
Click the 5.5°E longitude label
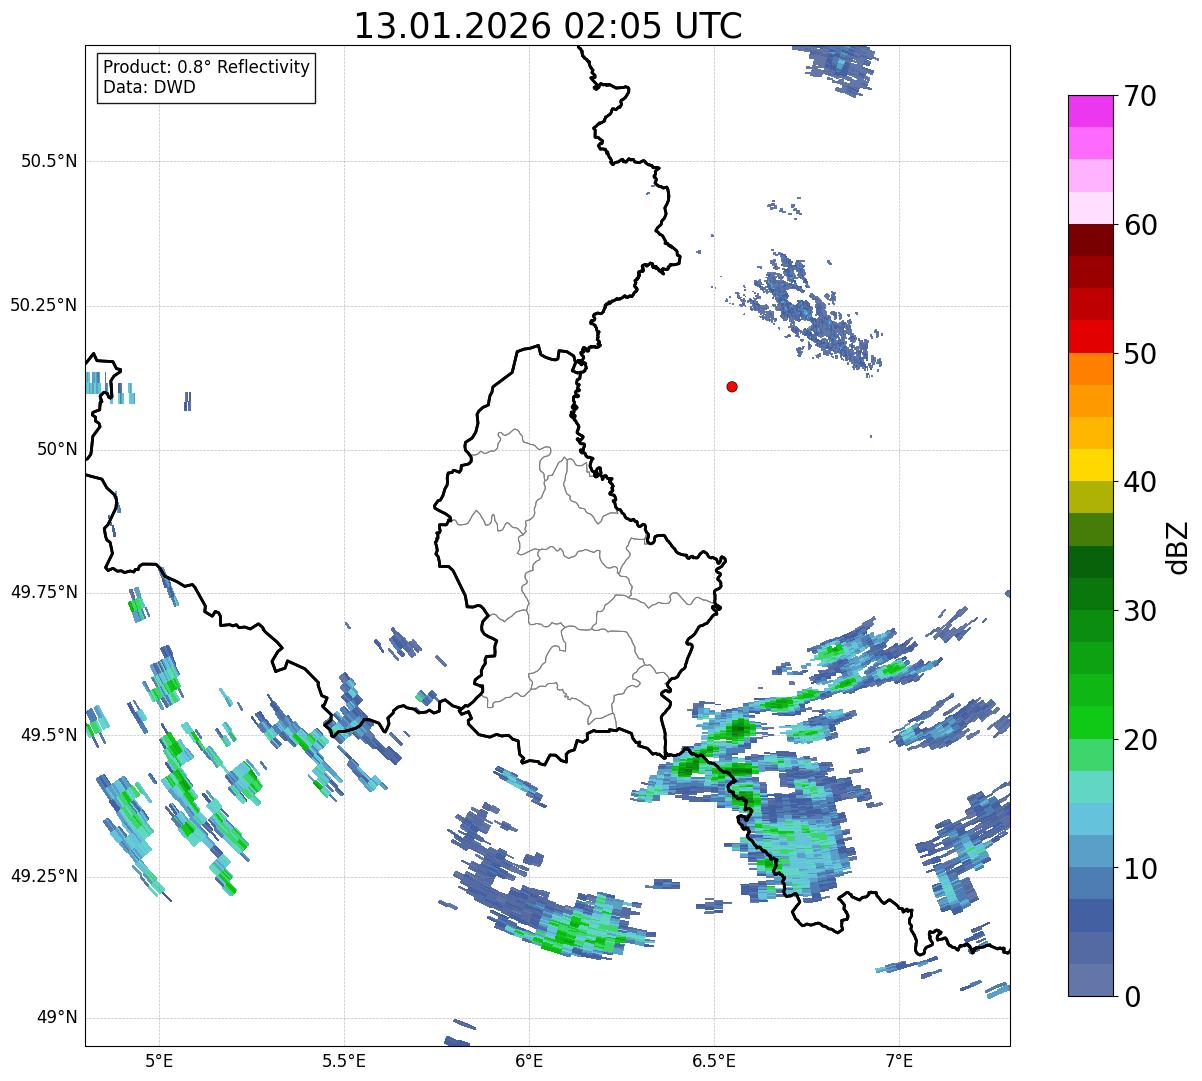tap(344, 1060)
